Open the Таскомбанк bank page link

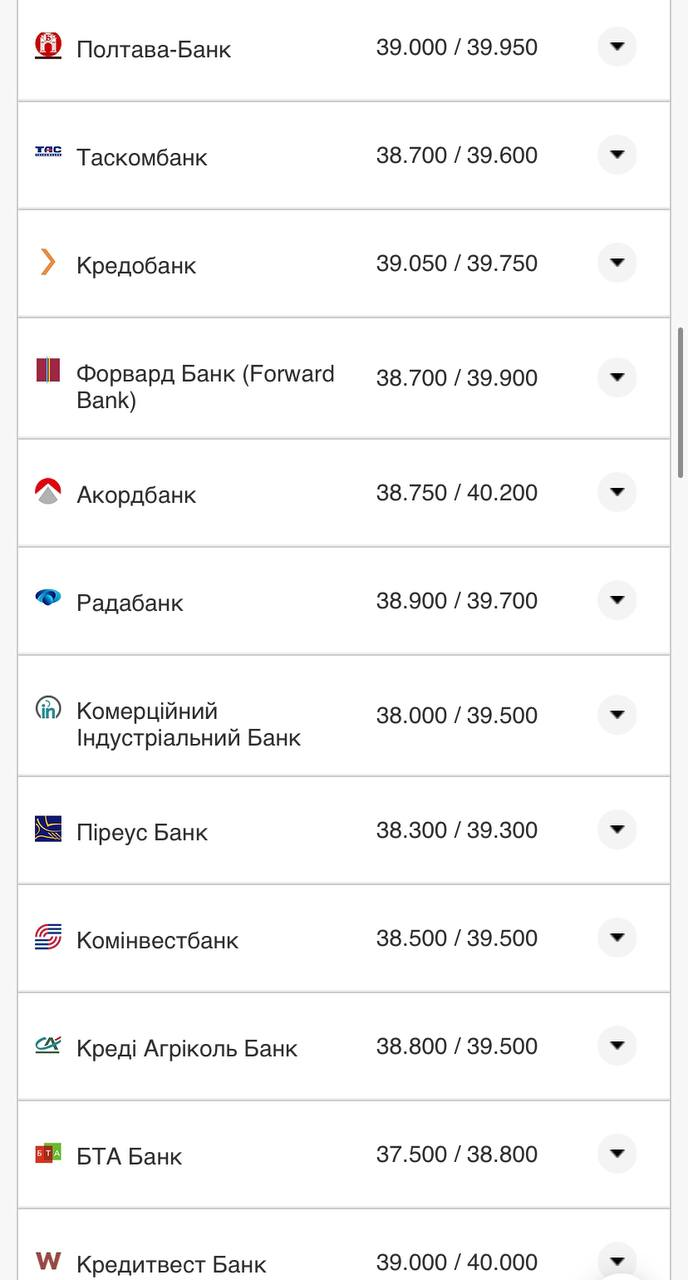click(x=140, y=157)
